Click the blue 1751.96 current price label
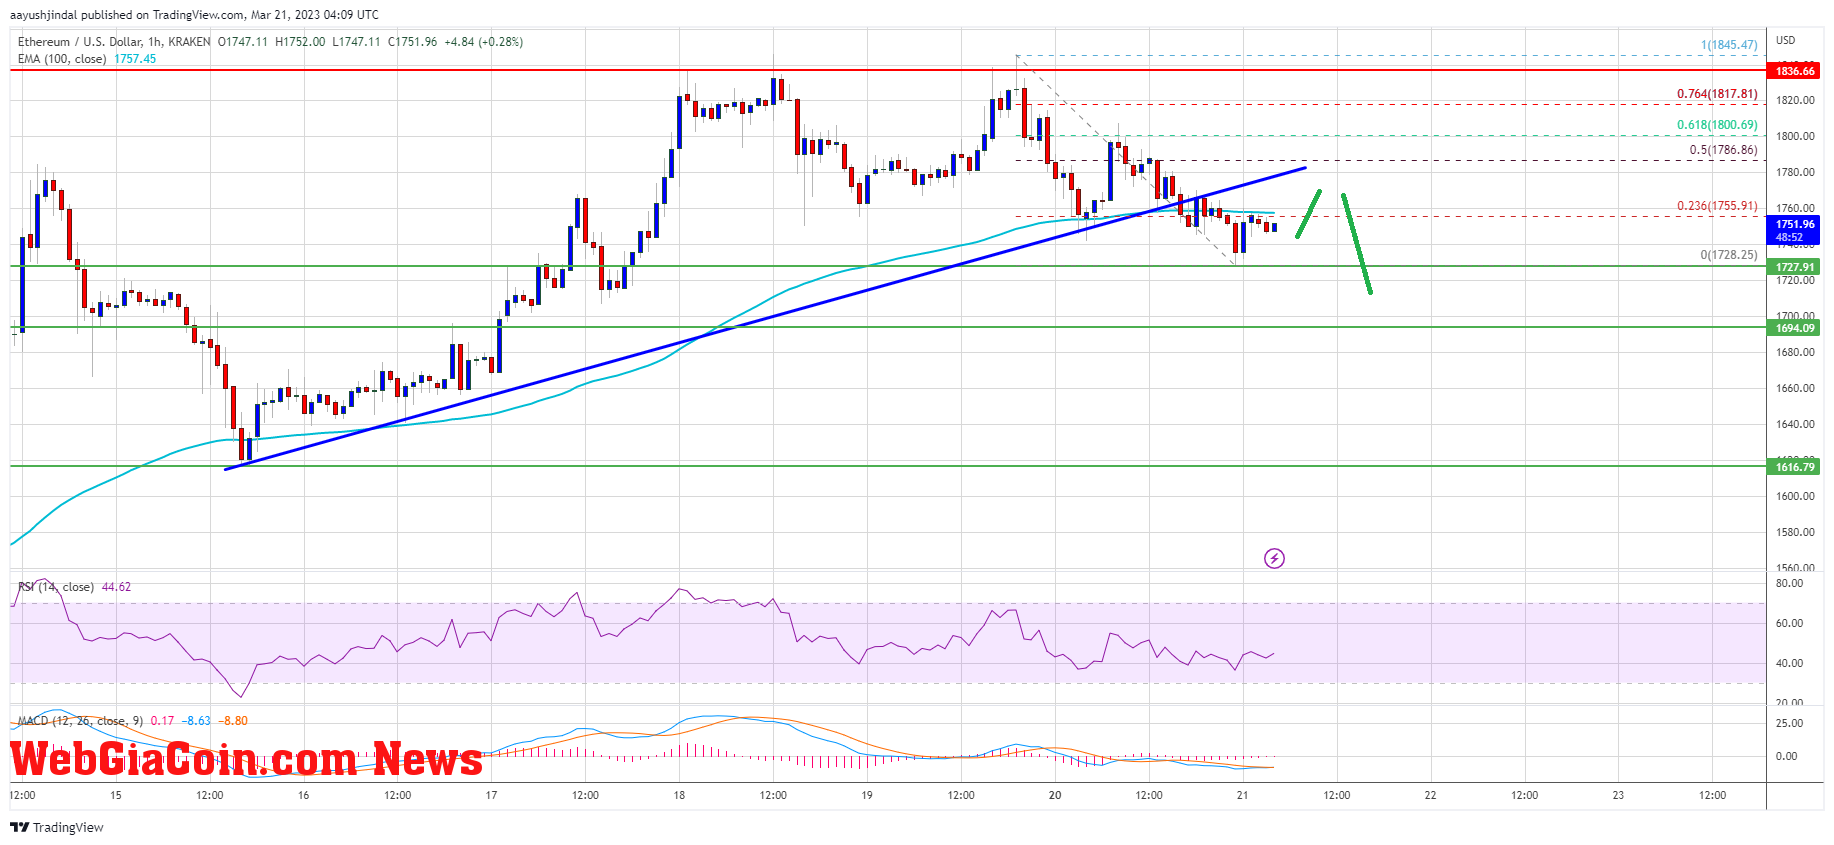 [1794, 231]
